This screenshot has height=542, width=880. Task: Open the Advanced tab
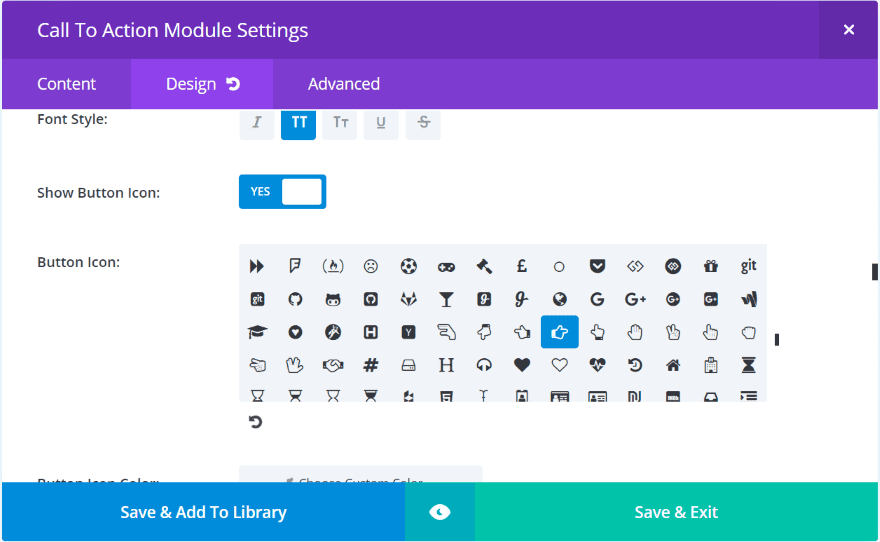343,84
